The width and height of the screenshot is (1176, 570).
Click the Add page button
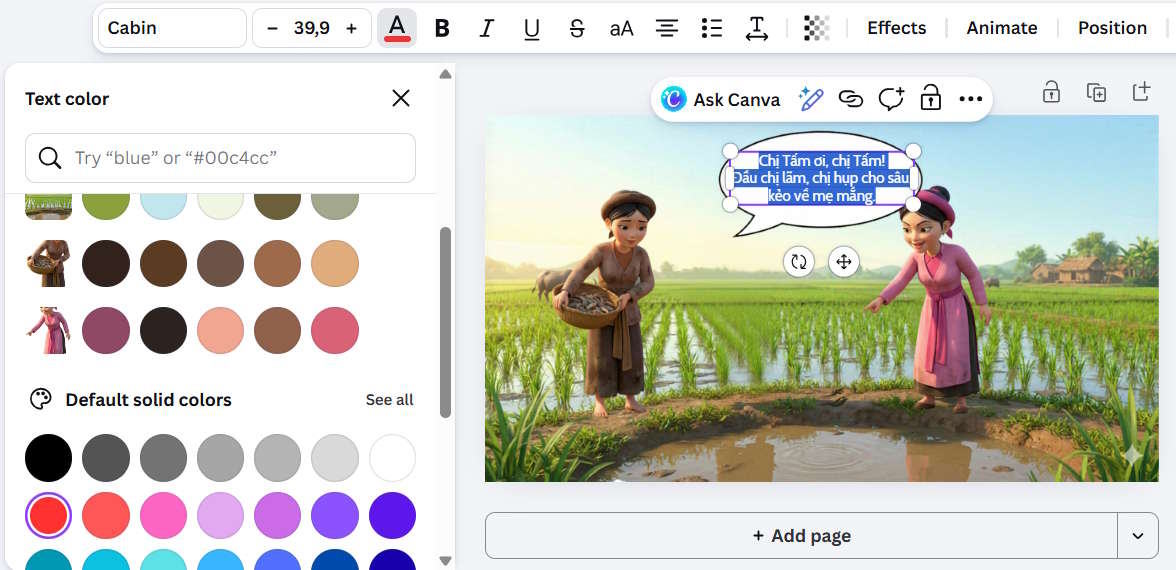tap(801, 536)
